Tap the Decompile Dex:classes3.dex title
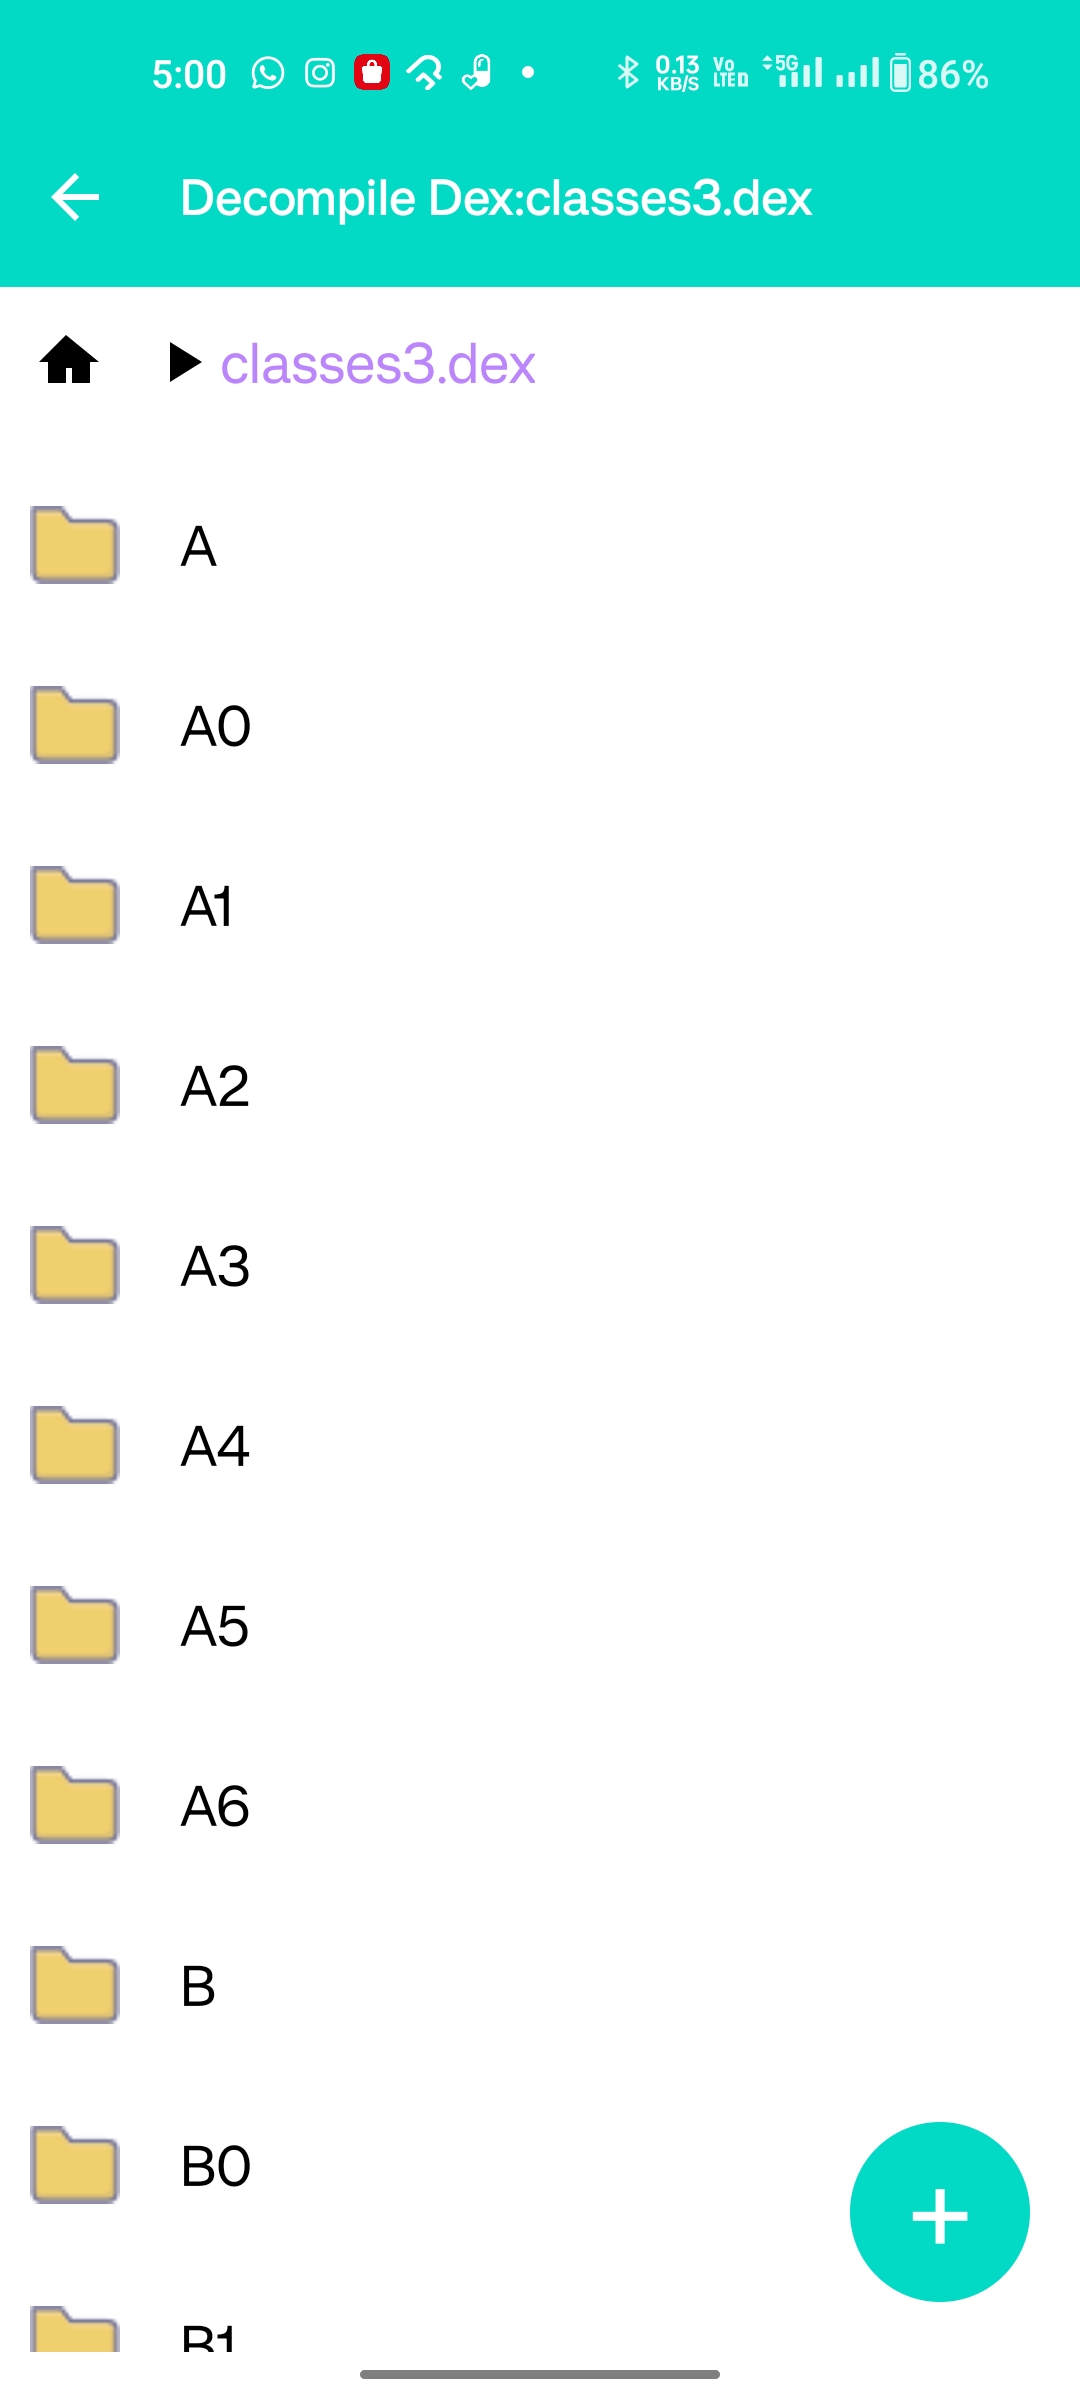Image resolution: width=1080 pixels, height=2400 pixels. point(496,198)
